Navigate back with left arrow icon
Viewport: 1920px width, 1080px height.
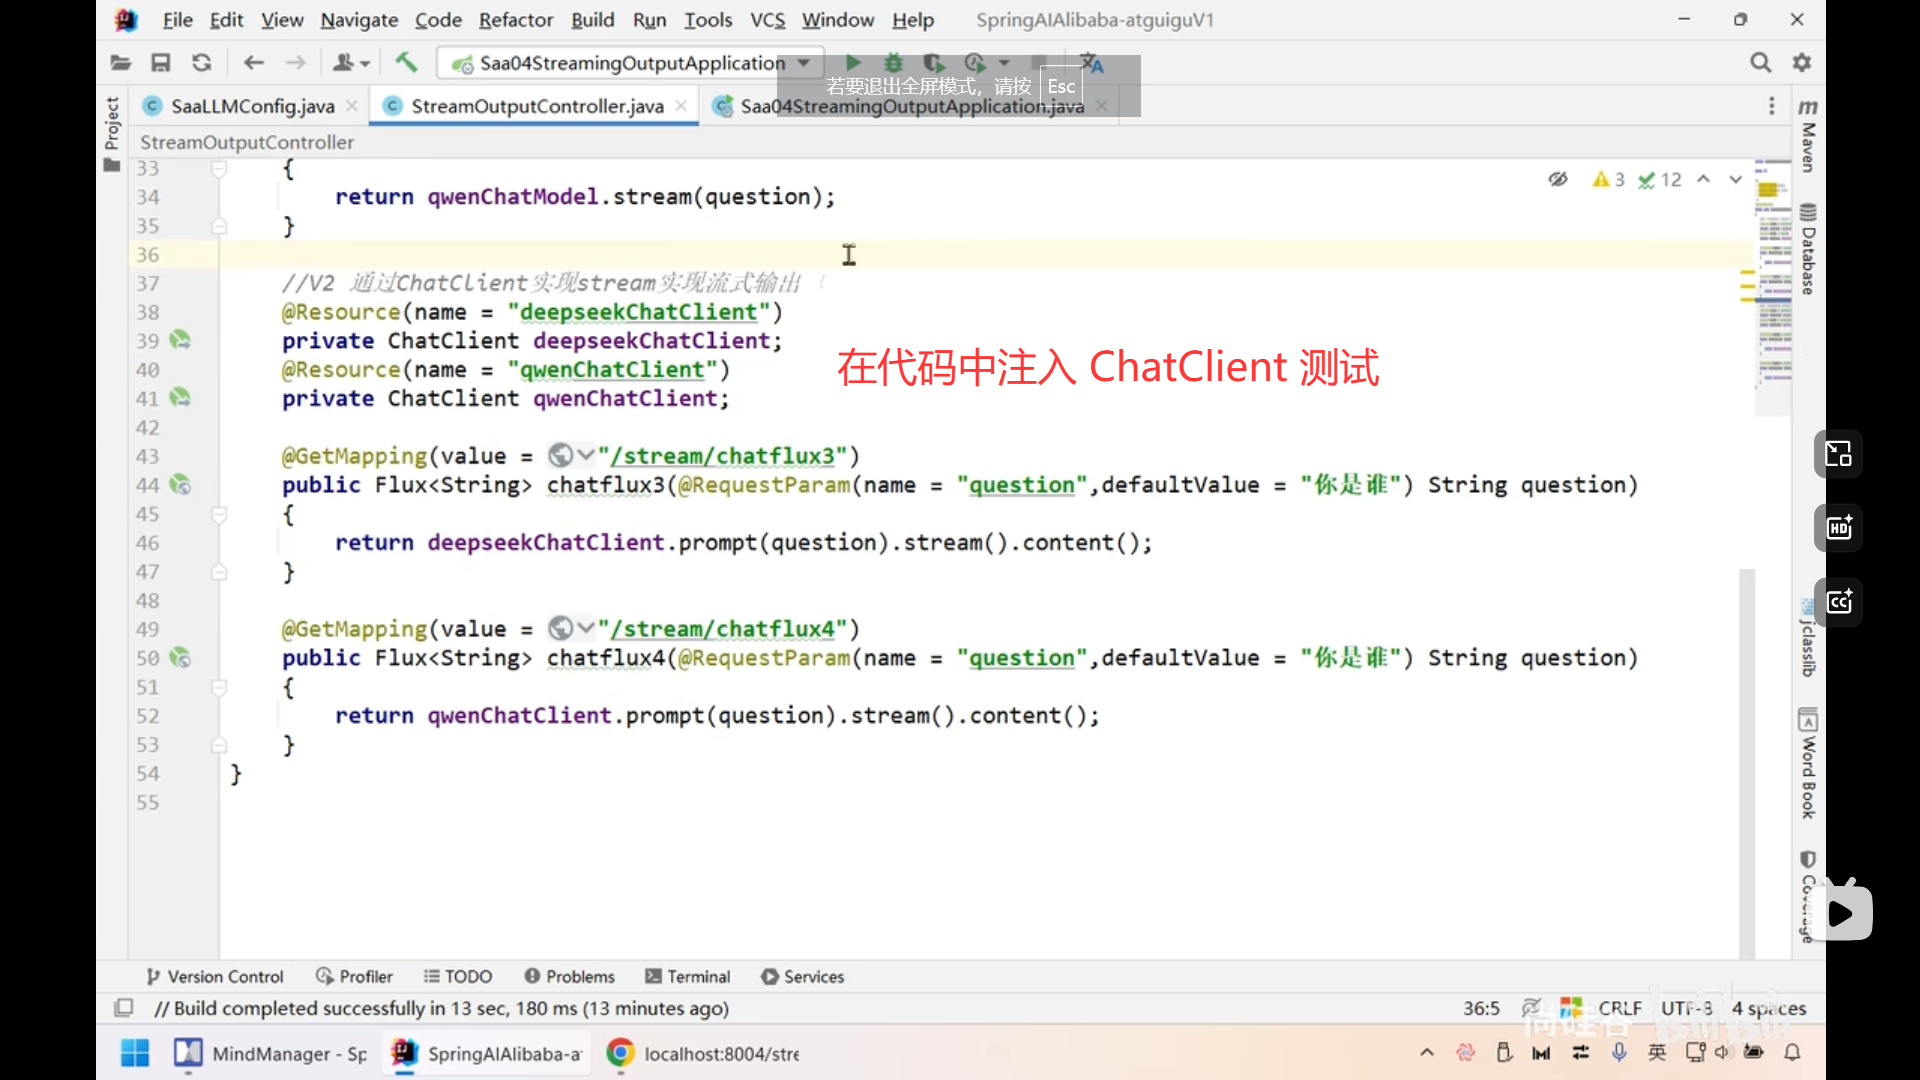pyautogui.click(x=253, y=62)
